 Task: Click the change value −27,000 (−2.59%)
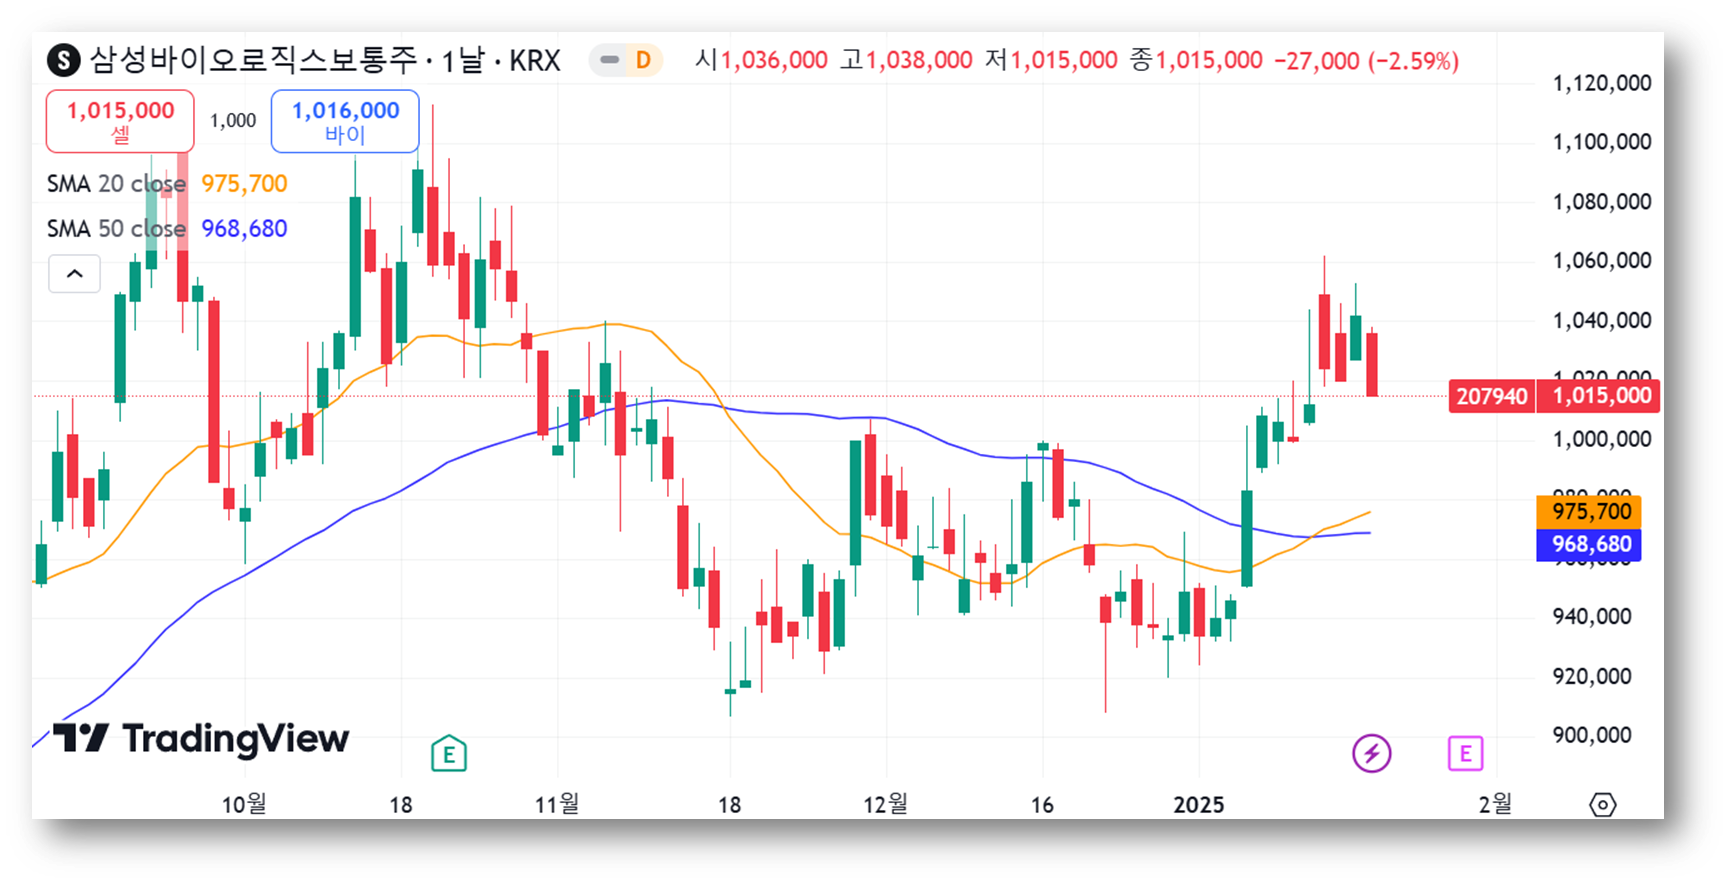click(1366, 61)
